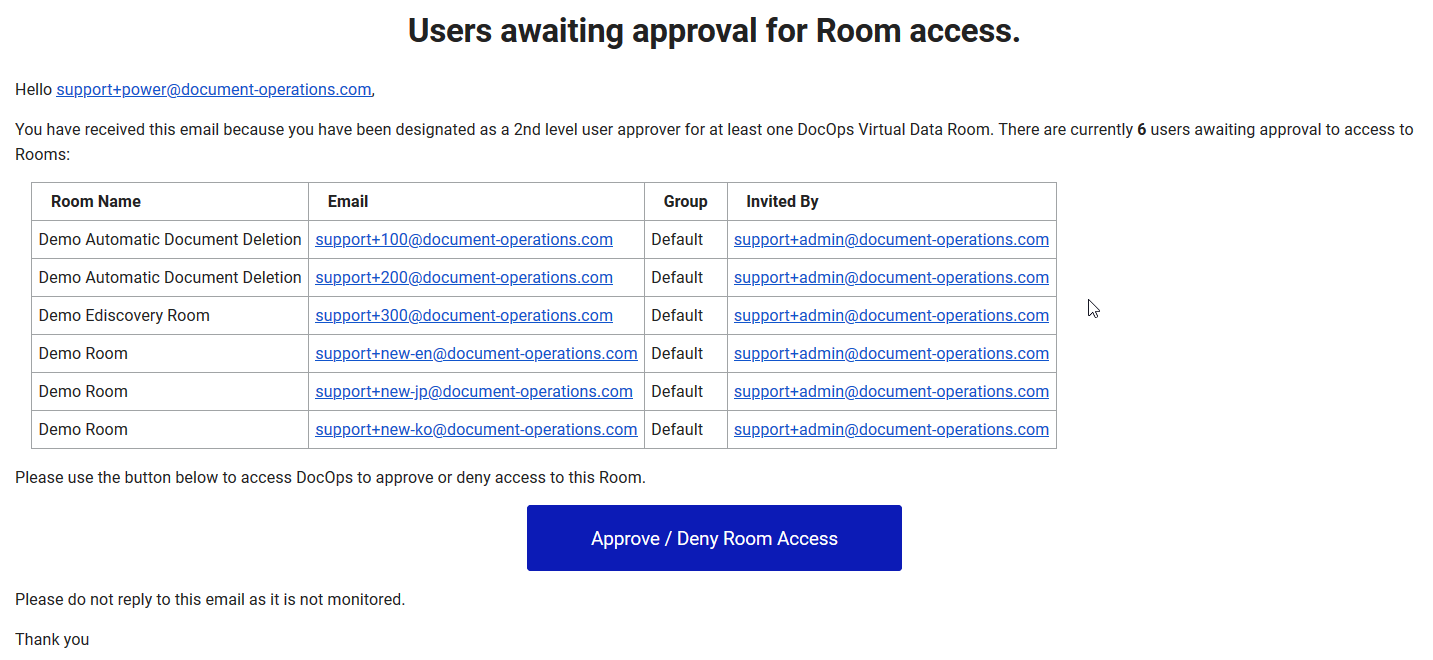
Task: Open the support+new-ko@document-operations.com link
Action: pyautogui.click(x=476, y=429)
